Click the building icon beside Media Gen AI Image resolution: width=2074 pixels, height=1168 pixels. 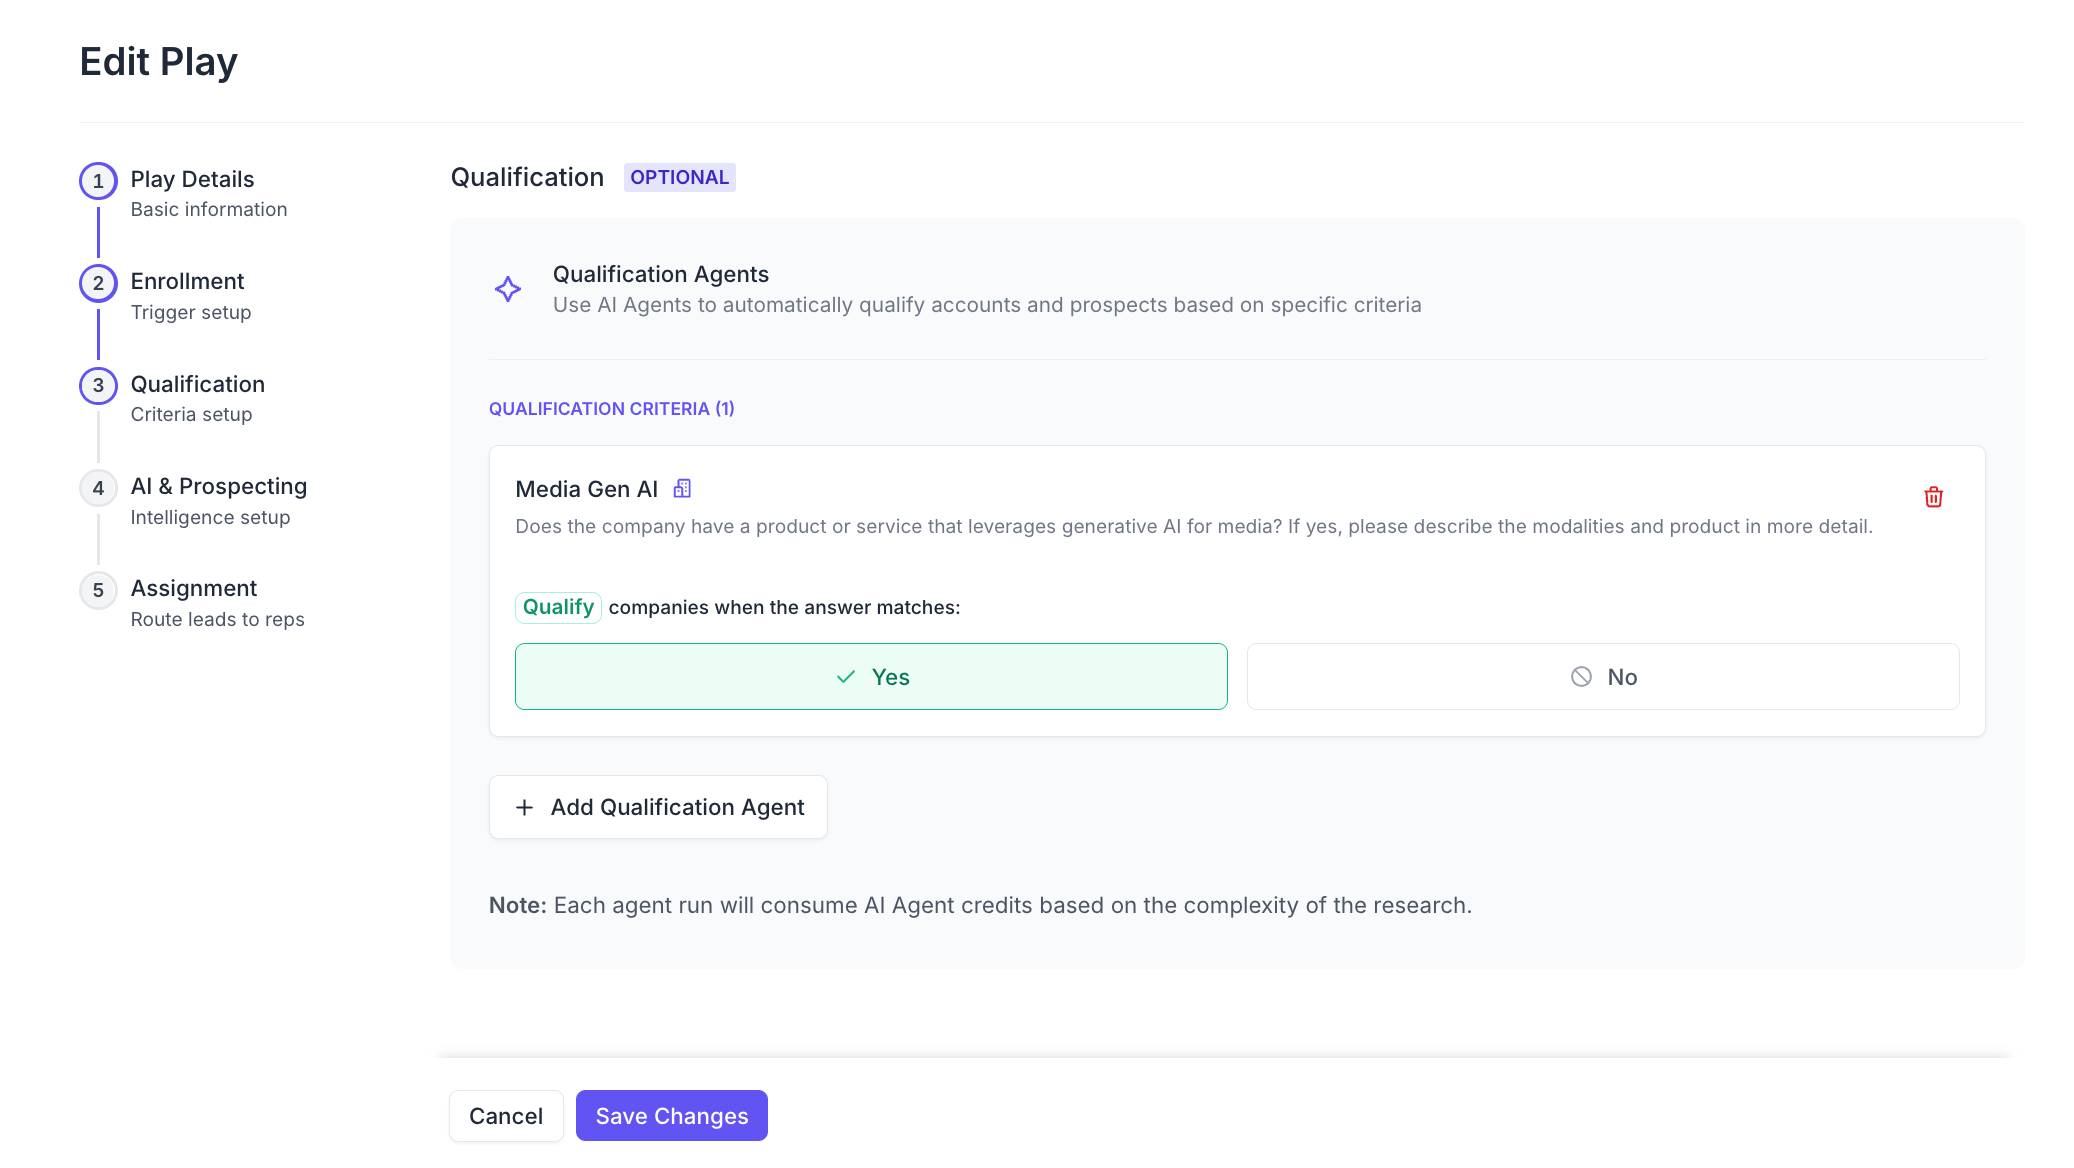click(682, 489)
